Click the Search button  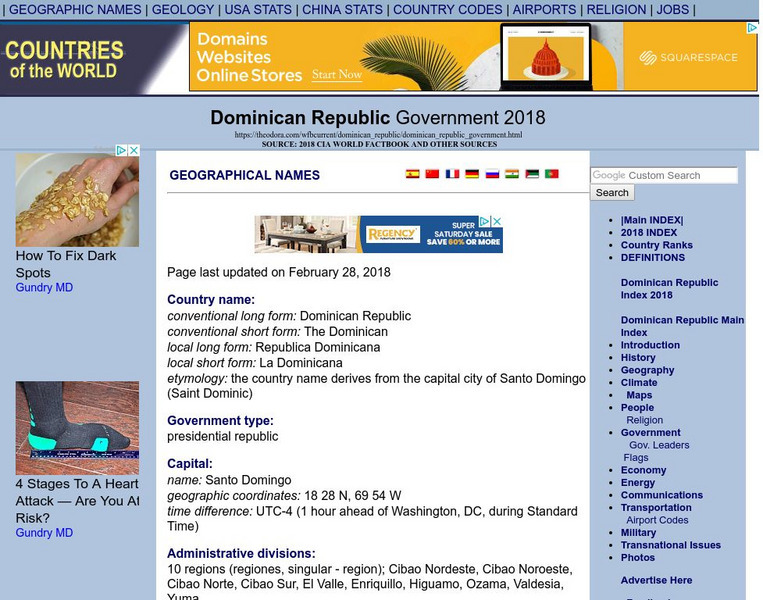click(x=612, y=193)
